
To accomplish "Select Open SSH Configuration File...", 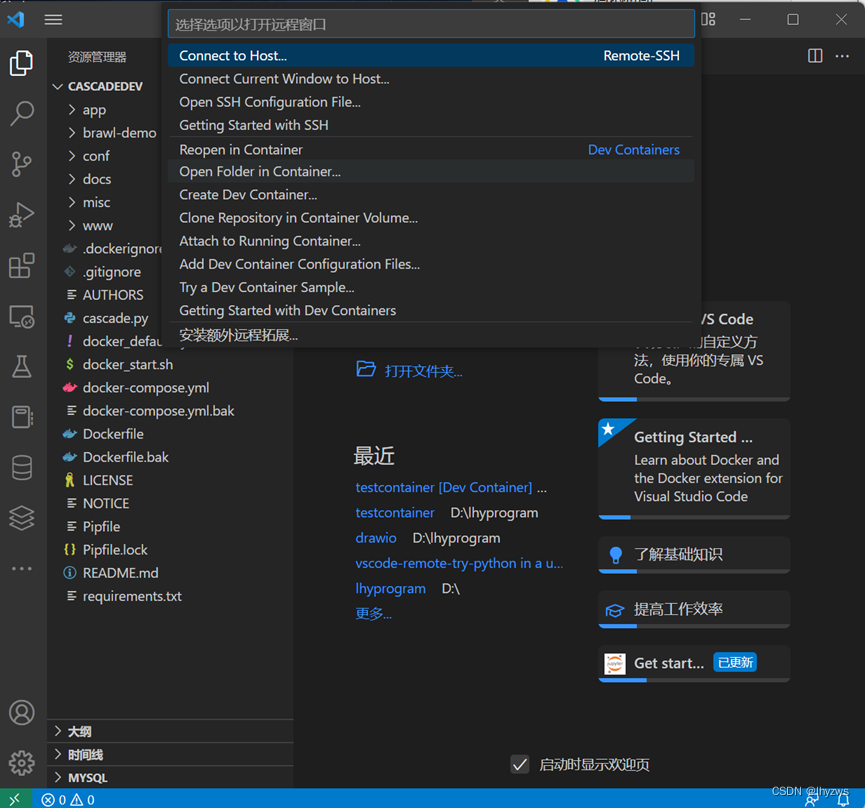I will pos(431,102).
